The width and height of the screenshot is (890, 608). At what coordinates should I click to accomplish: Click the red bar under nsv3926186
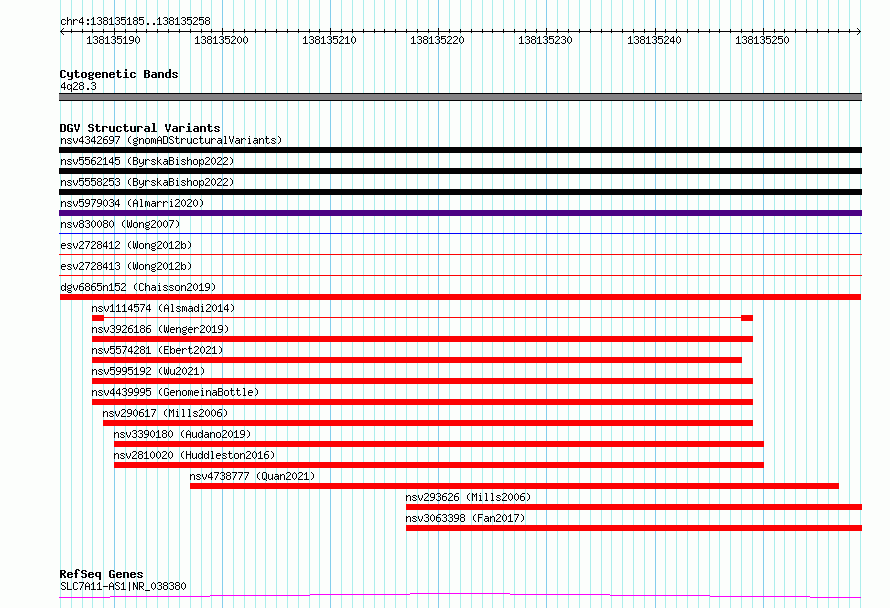[x=422, y=339]
